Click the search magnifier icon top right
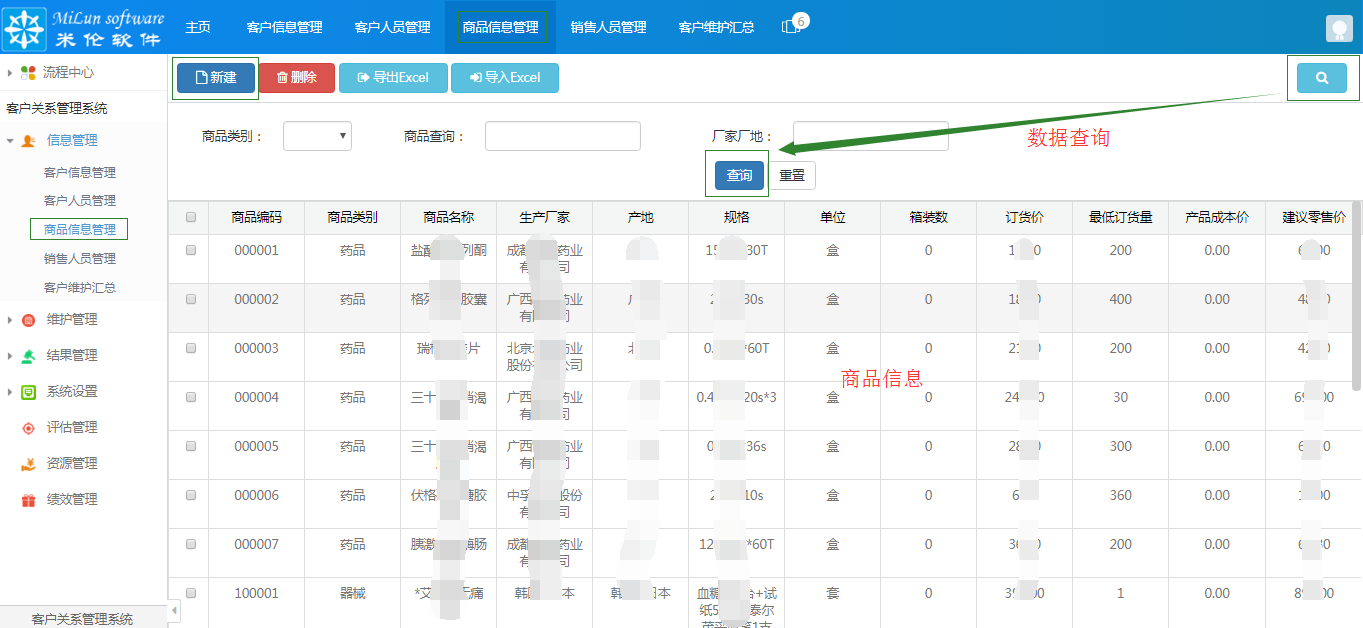1363x628 pixels. coord(1322,77)
